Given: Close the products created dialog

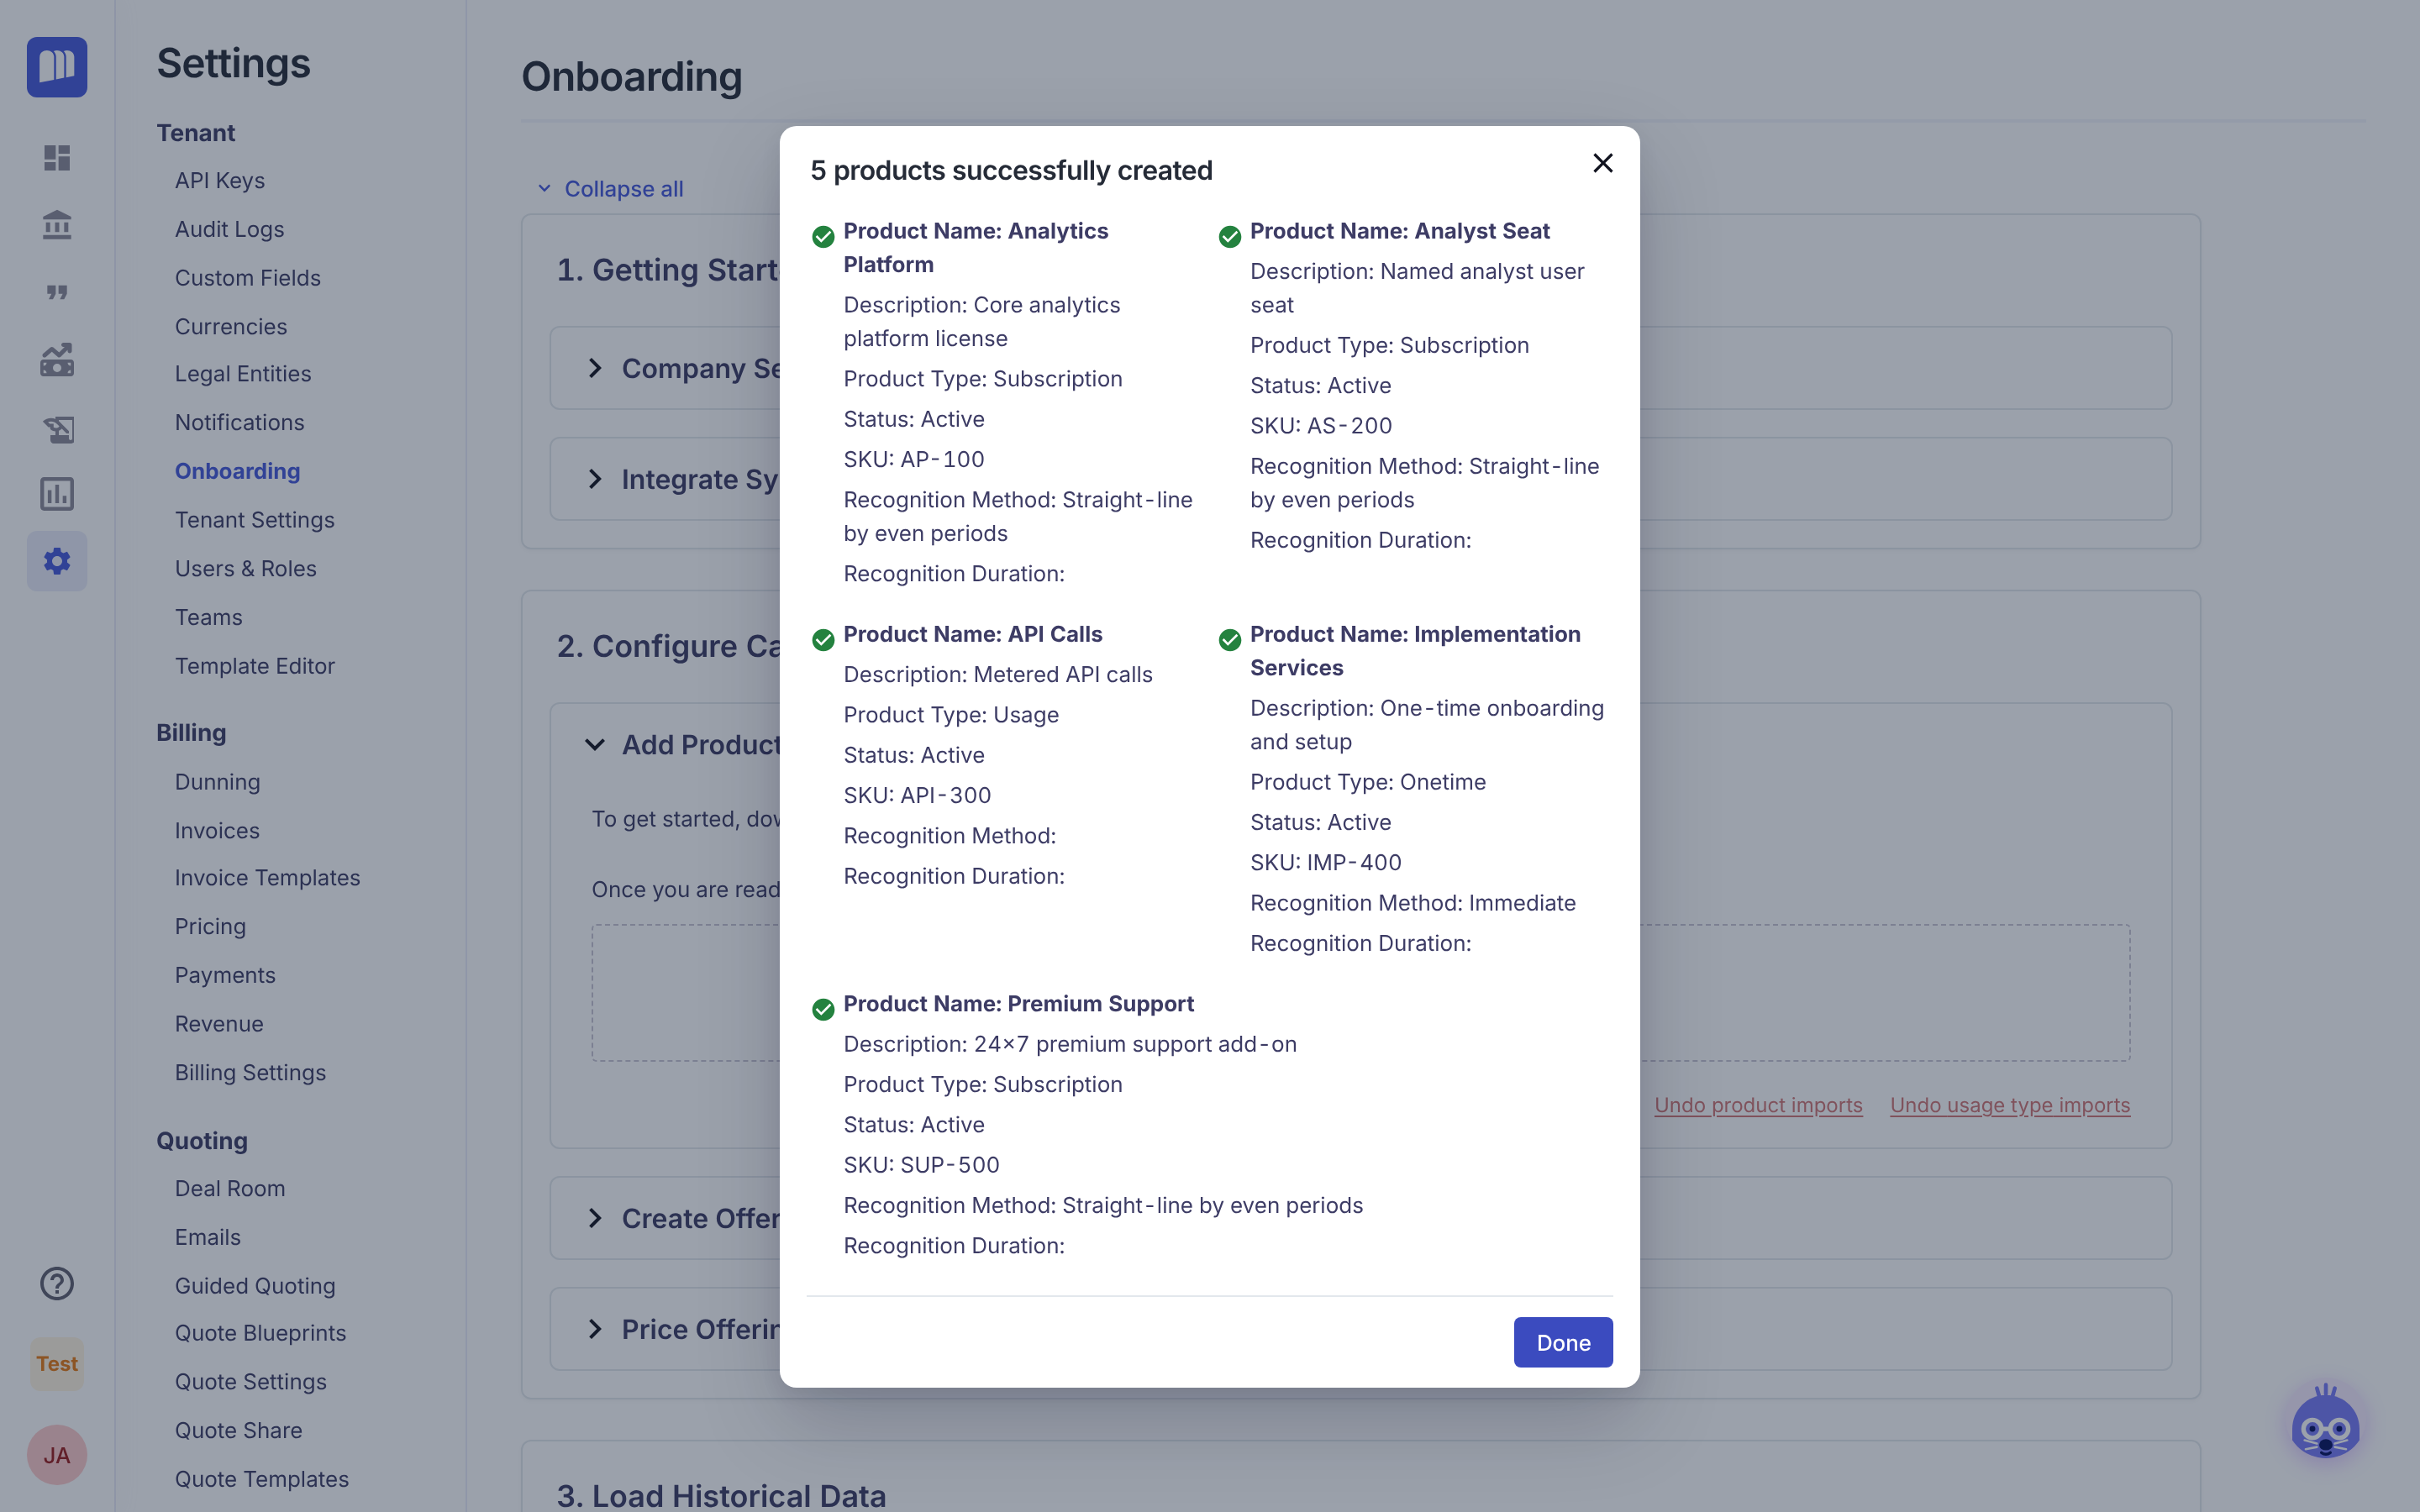Looking at the screenshot, I should (1602, 163).
